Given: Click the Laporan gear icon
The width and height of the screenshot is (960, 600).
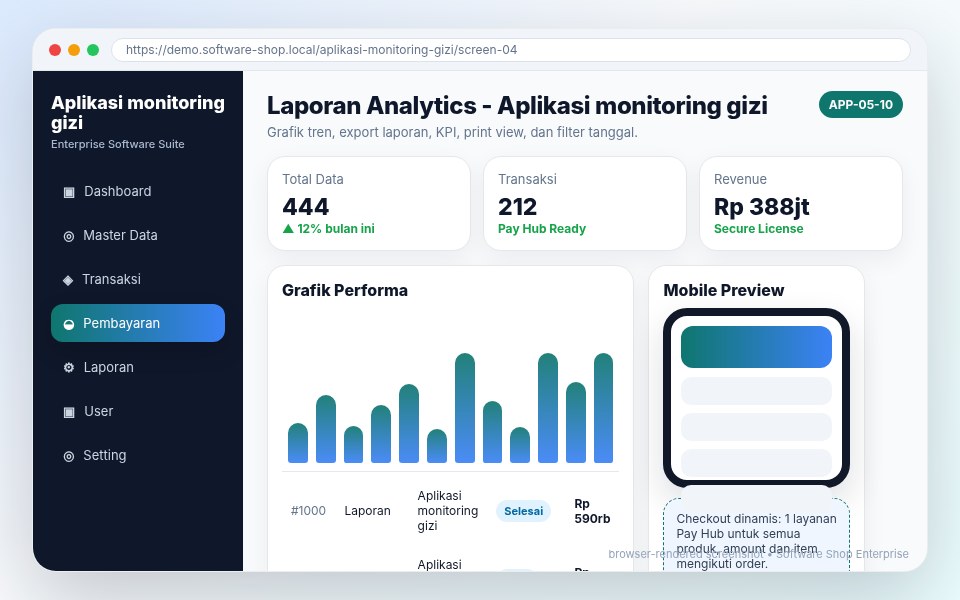Looking at the screenshot, I should 69,367.
